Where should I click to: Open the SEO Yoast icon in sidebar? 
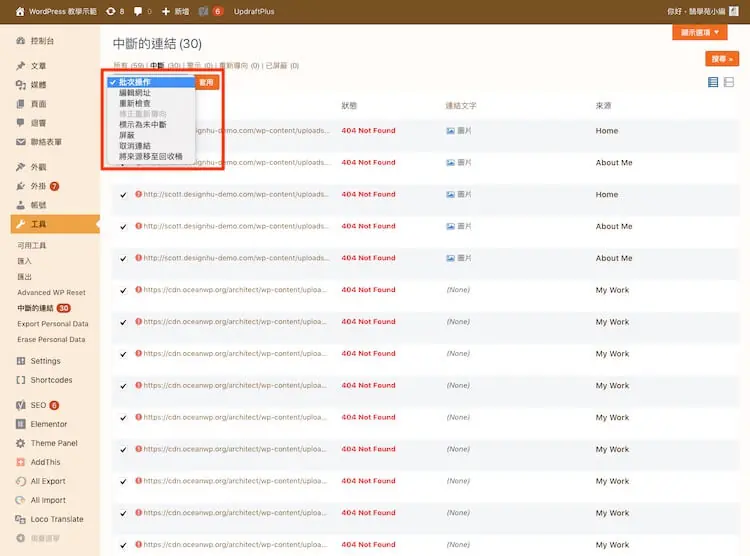[x=21, y=405]
